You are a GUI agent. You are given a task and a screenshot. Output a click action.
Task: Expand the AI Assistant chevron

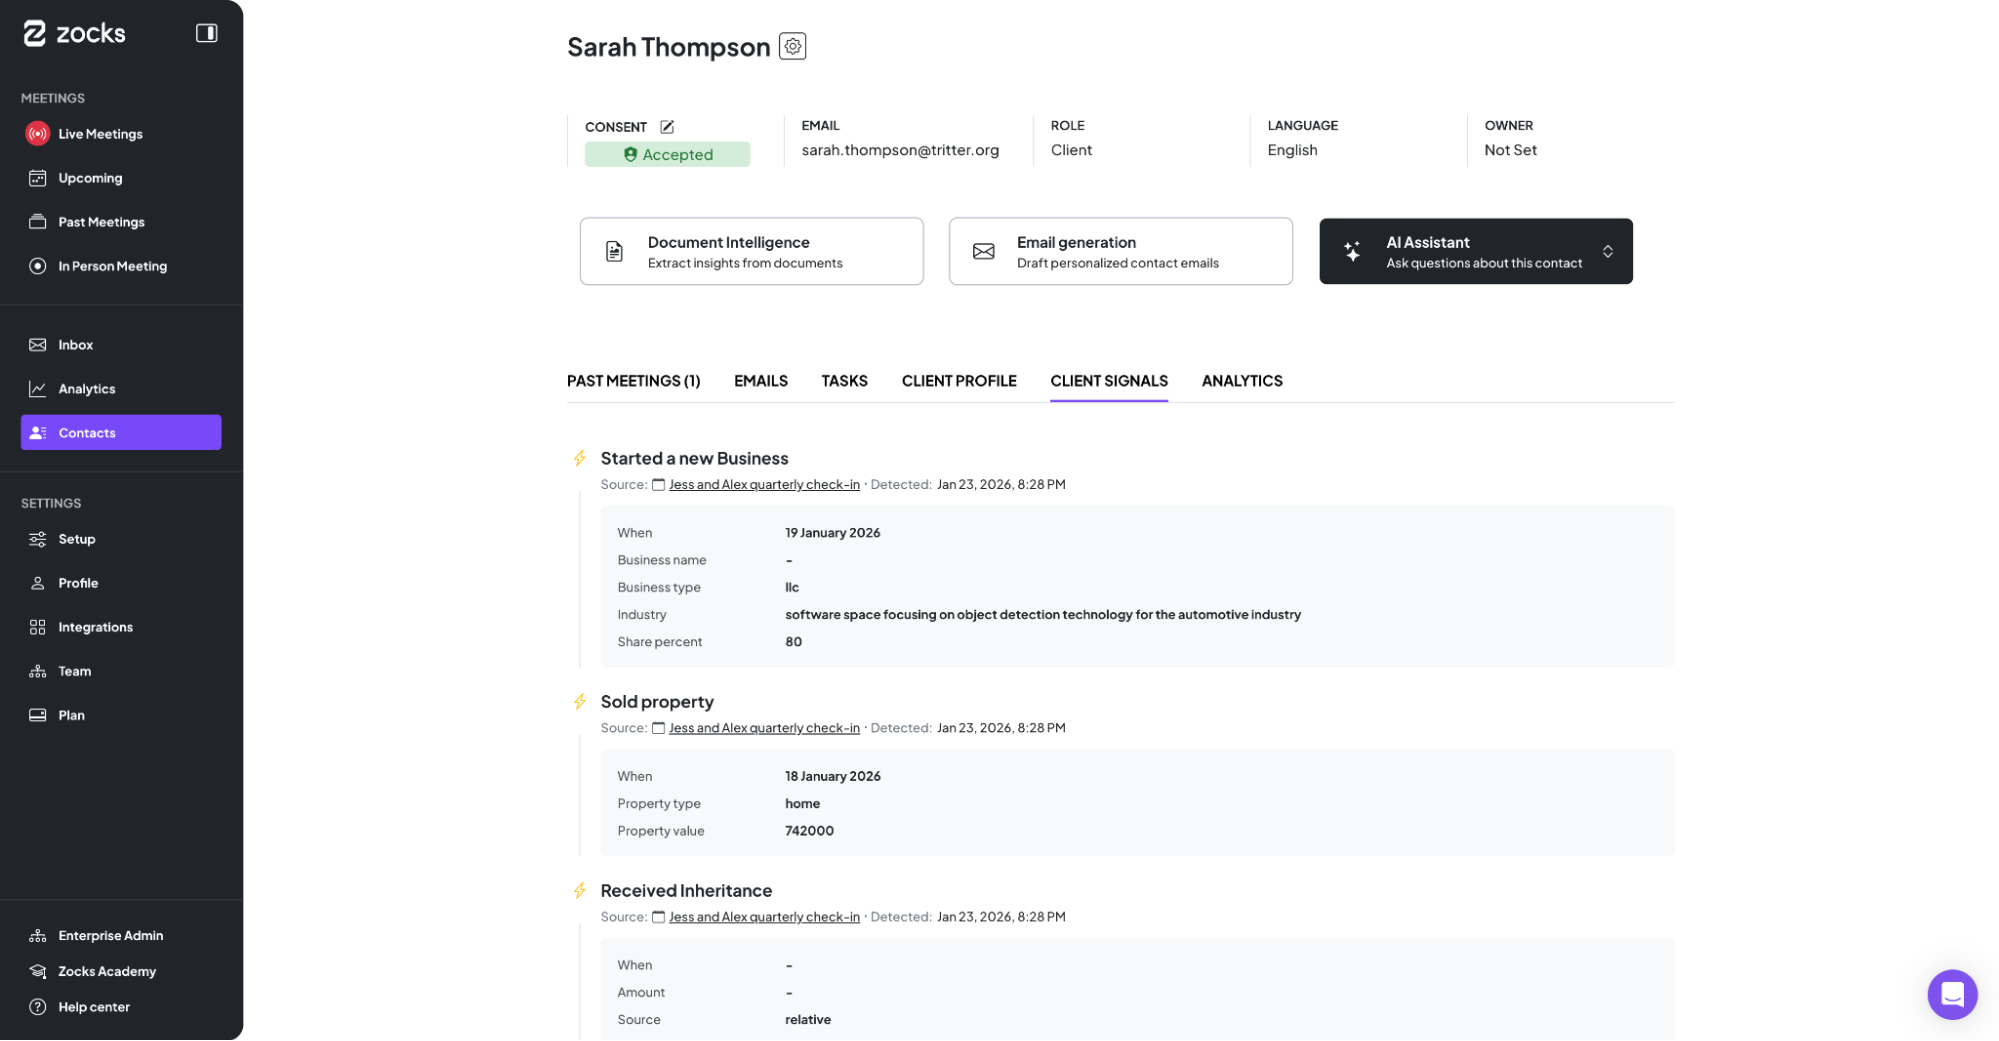pos(1607,252)
